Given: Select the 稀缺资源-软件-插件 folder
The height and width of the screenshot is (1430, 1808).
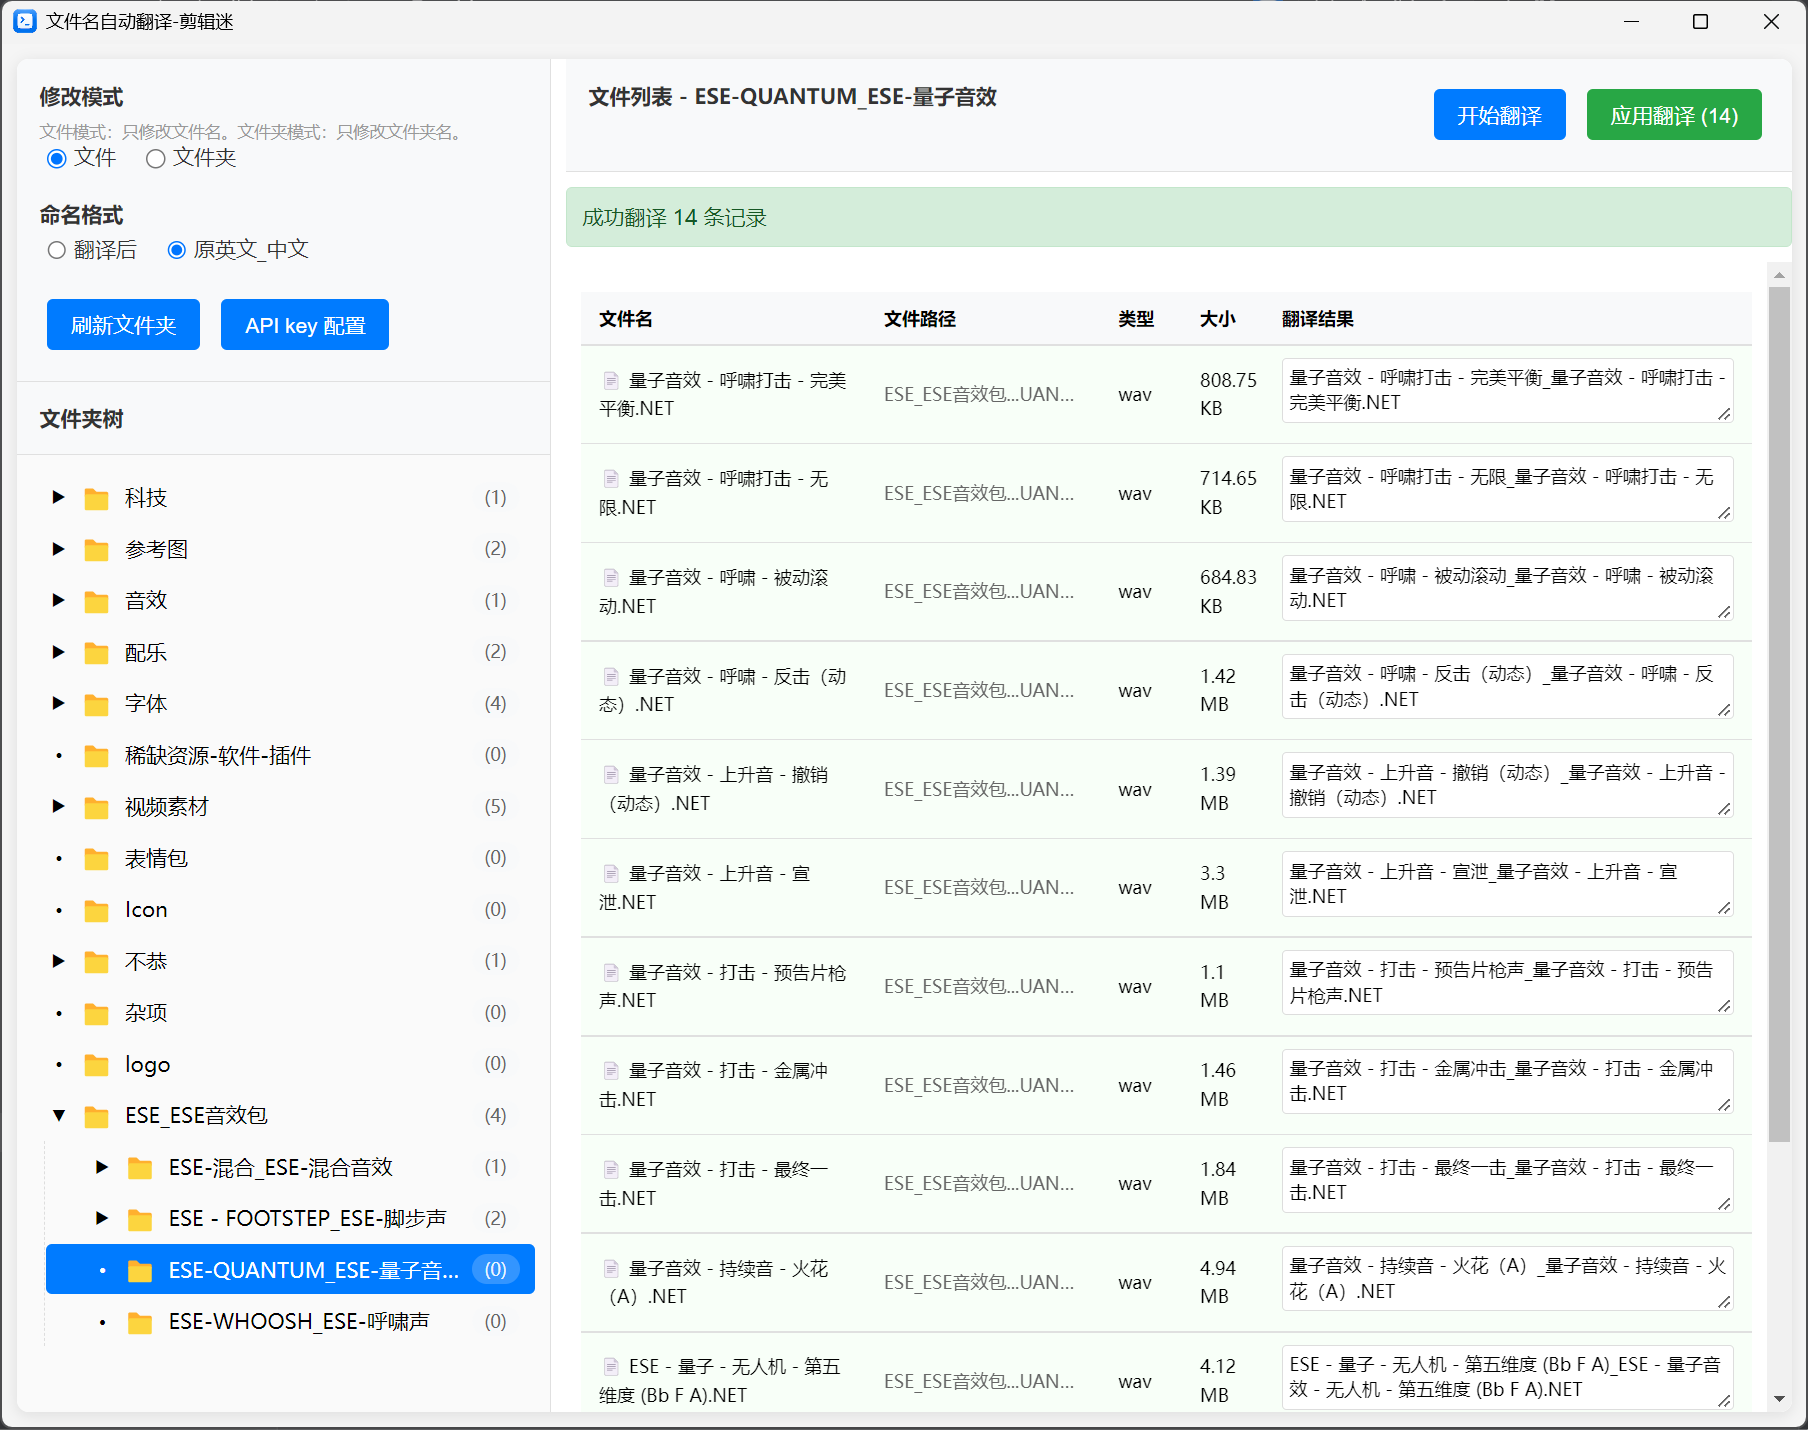Looking at the screenshot, I should pyautogui.click(x=217, y=756).
